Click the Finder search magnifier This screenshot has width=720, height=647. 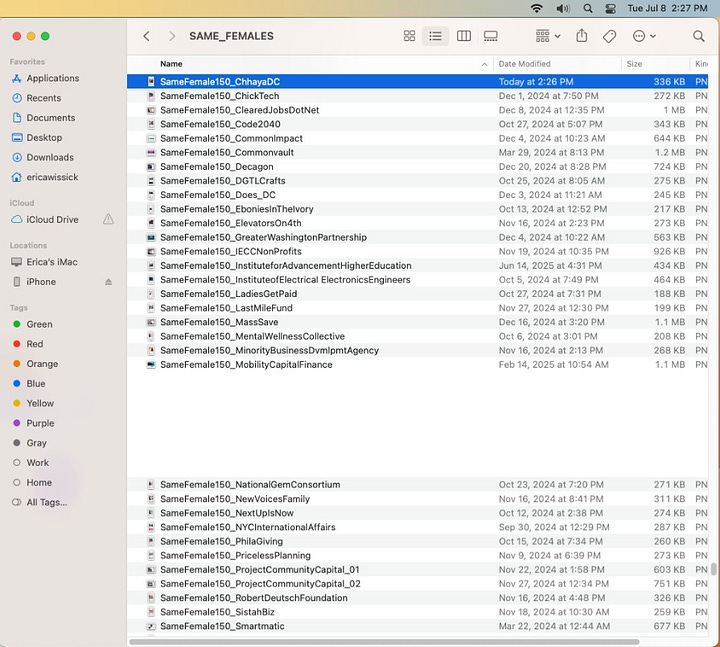tap(698, 36)
